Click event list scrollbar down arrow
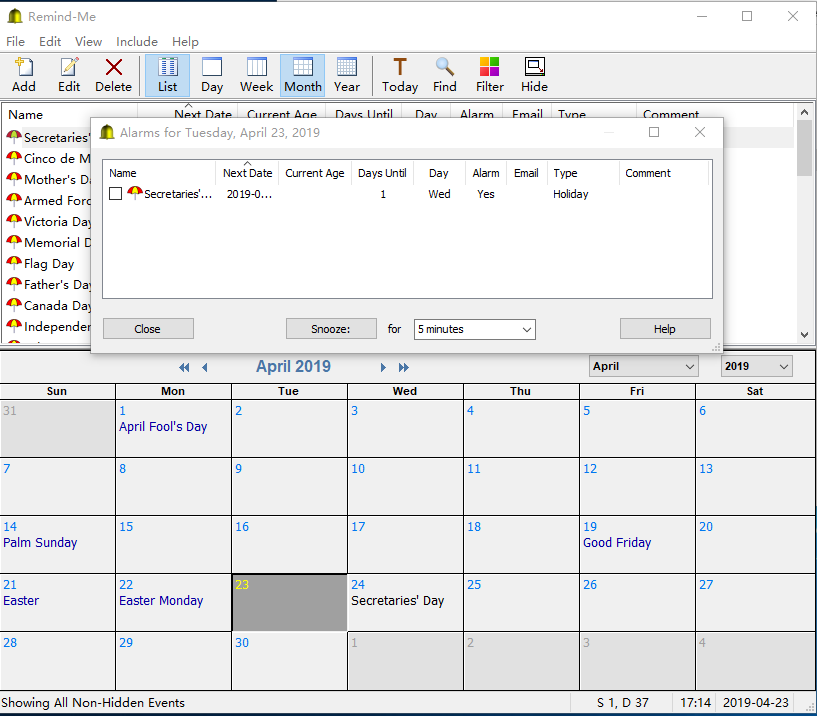Viewport: 817px width, 716px height. (804, 335)
